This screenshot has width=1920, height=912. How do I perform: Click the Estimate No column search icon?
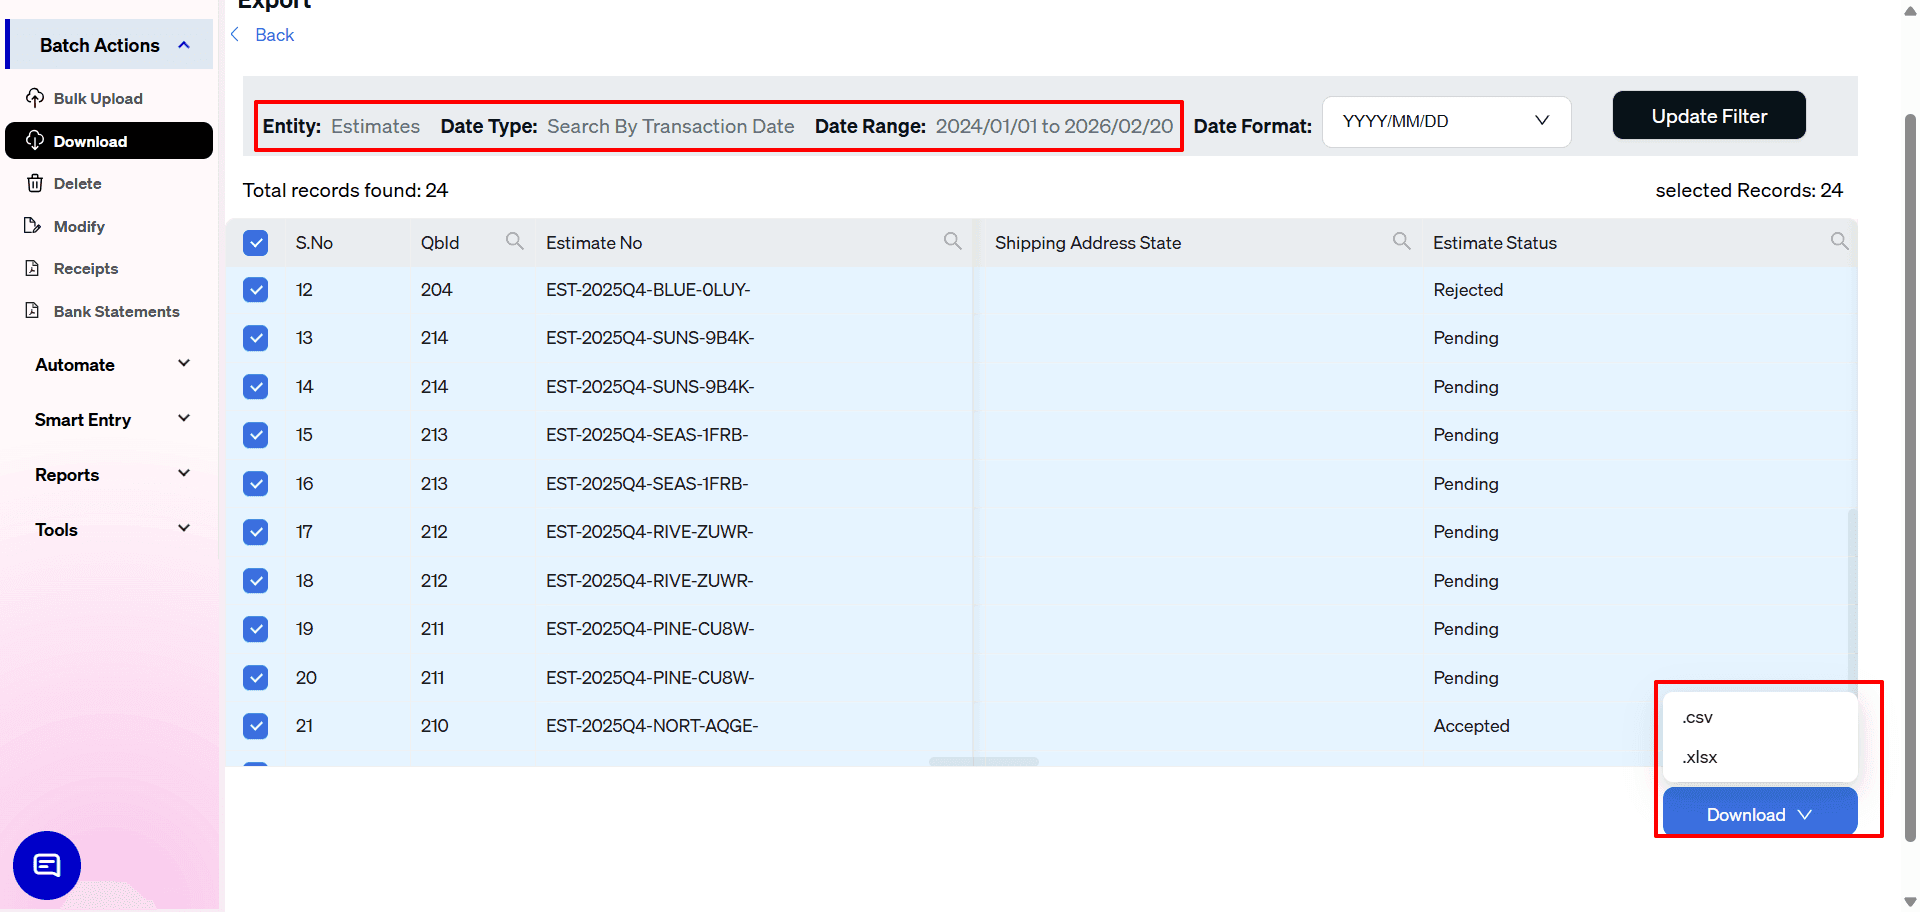[x=952, y=241]
